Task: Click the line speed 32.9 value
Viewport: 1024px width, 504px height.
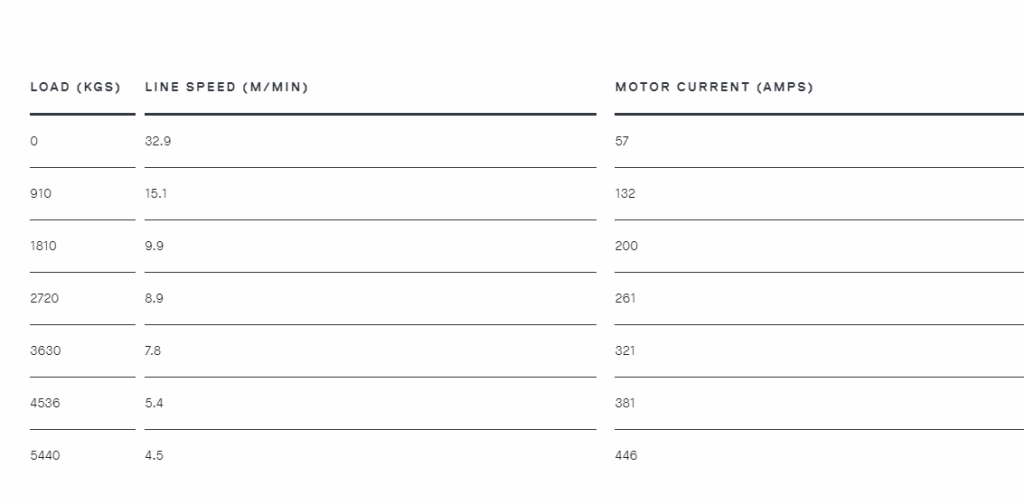Action: [158, 141]
